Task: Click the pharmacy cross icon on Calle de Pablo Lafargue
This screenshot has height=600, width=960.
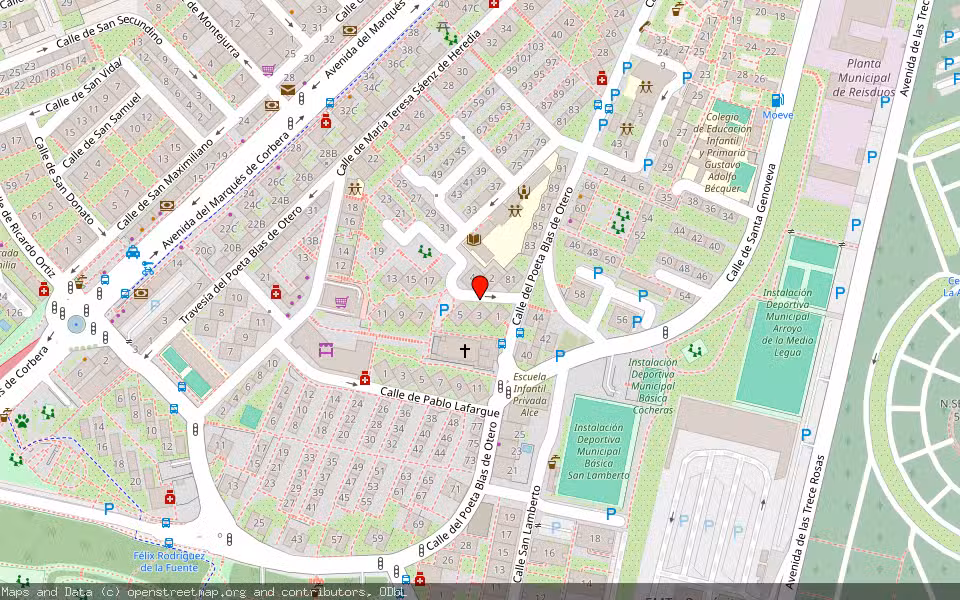Action: 365,380
